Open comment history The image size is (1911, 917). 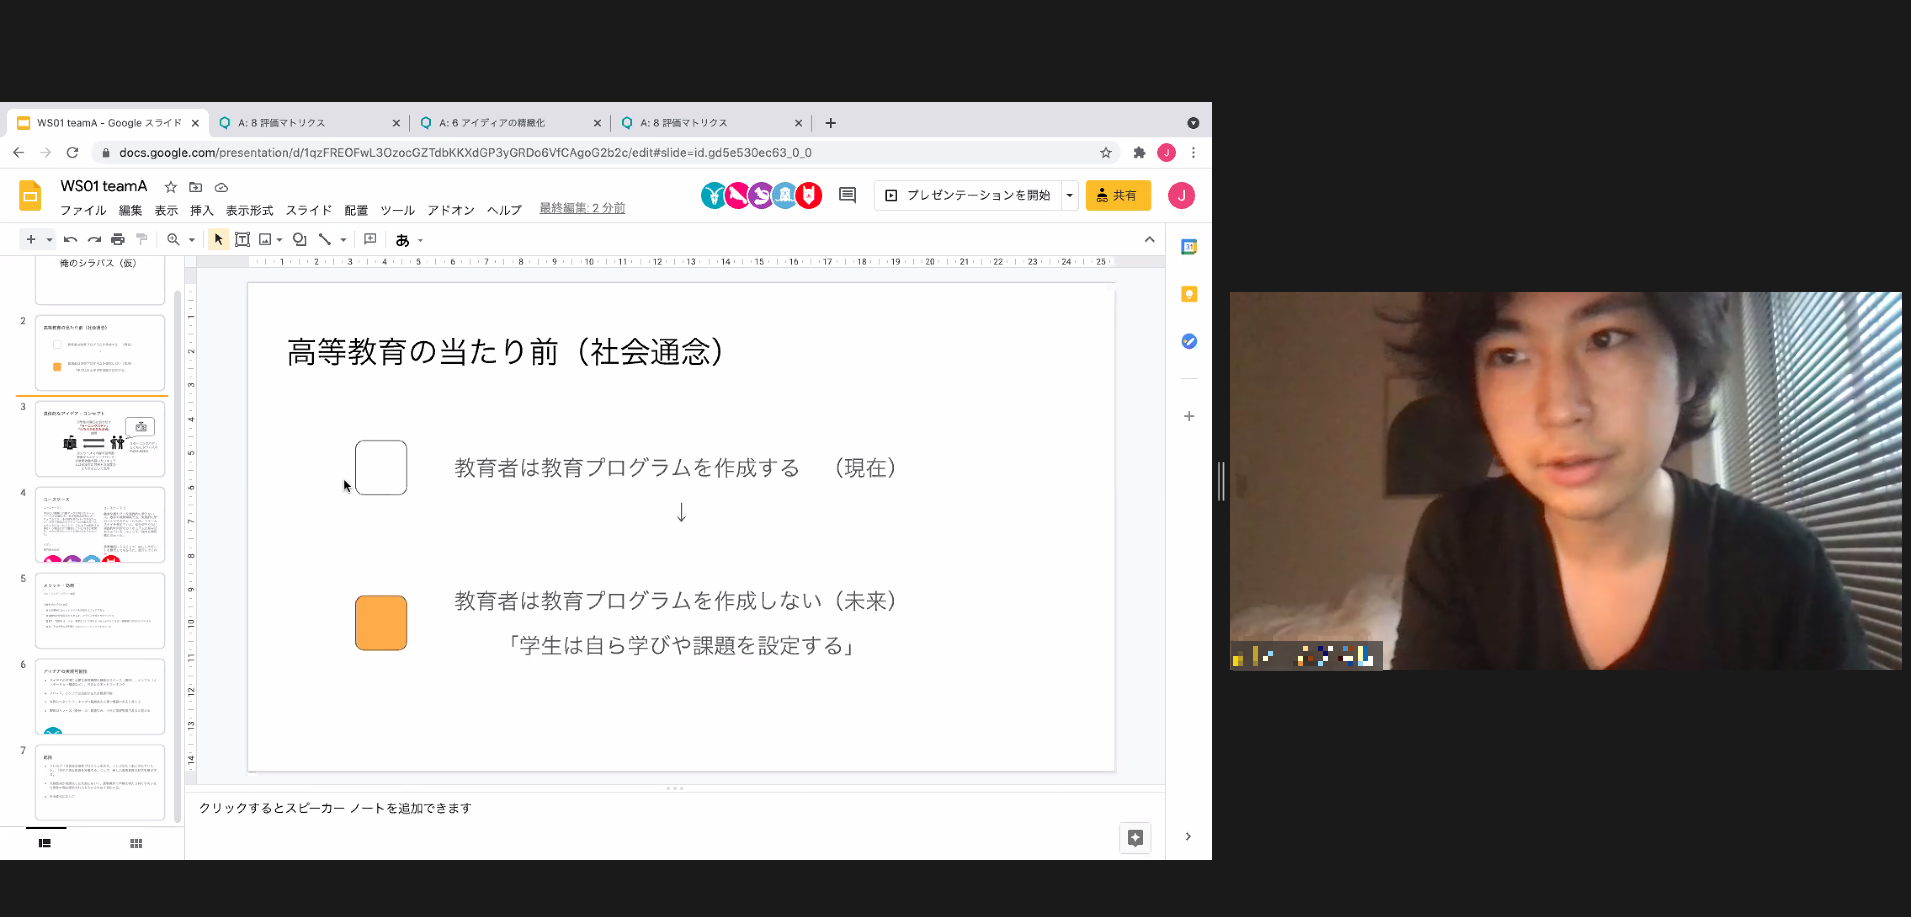coord(848,195)
